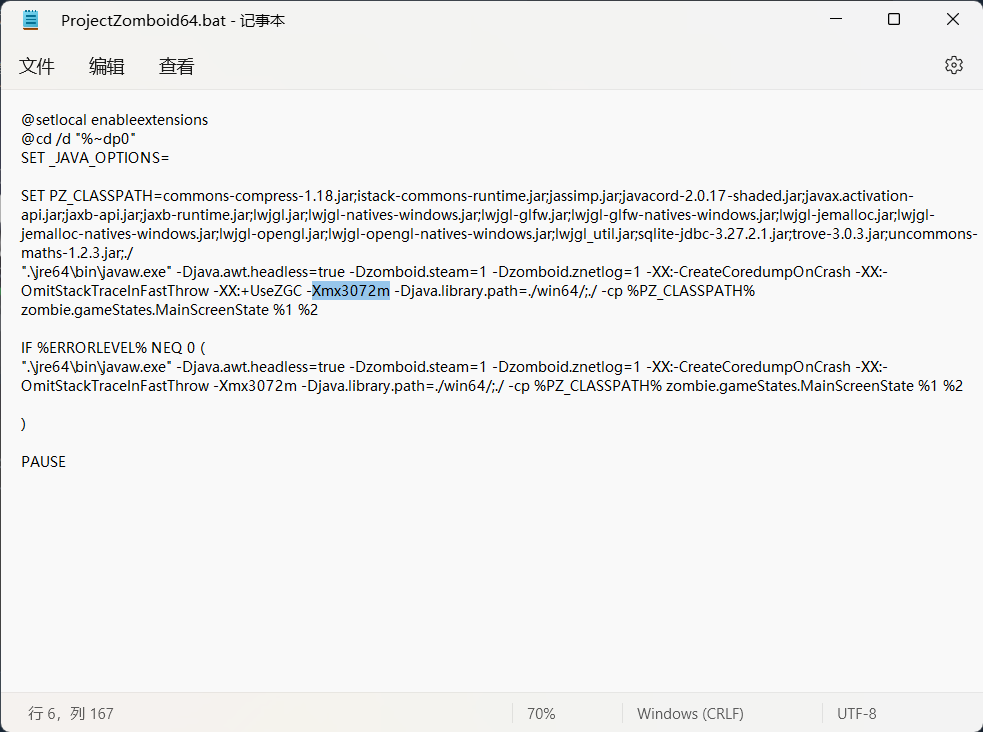
Task: Click the 'SET _JAVA_OPTIONS=' line
Action: pos(95,158)
